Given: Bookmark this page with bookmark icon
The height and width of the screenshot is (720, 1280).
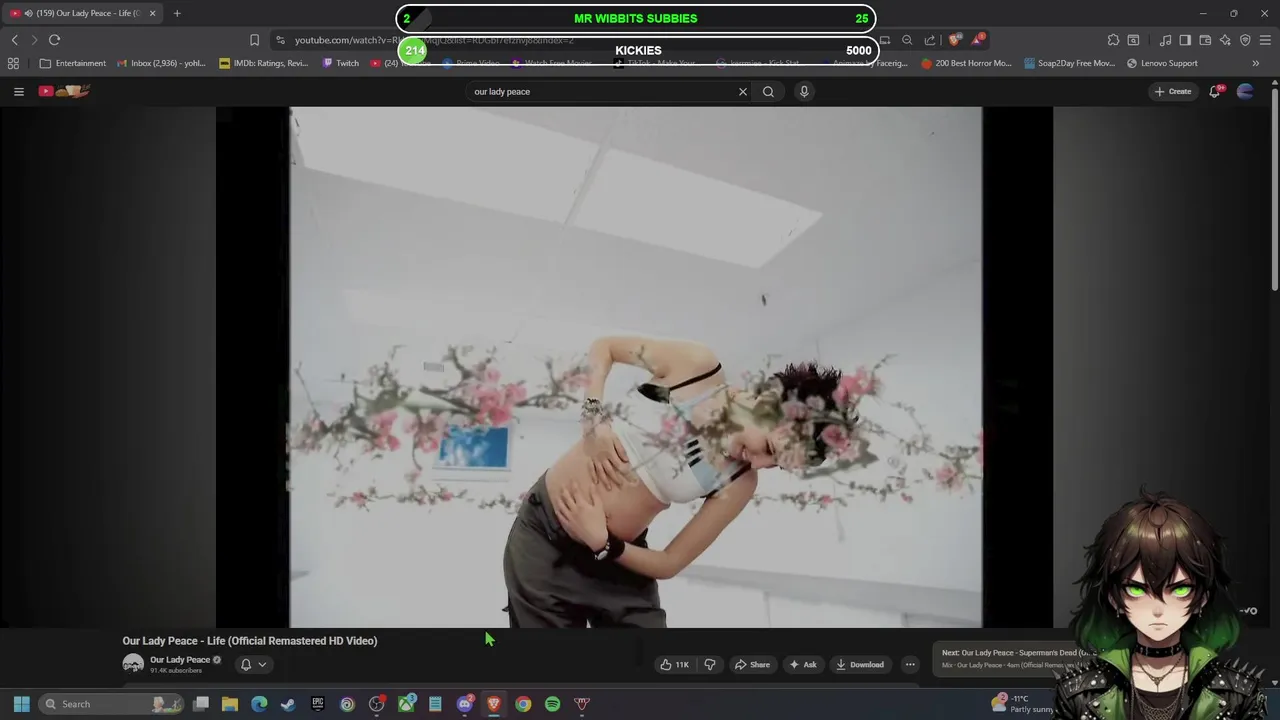Looking at the screenshot, I should pyautogui.click(x=254, y=40).
